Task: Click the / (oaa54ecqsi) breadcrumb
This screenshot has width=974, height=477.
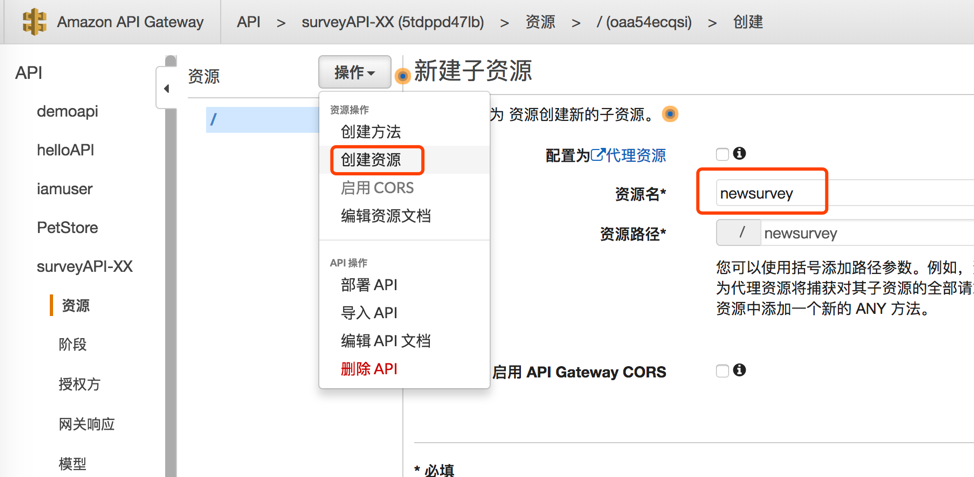Action: (644, 22)
